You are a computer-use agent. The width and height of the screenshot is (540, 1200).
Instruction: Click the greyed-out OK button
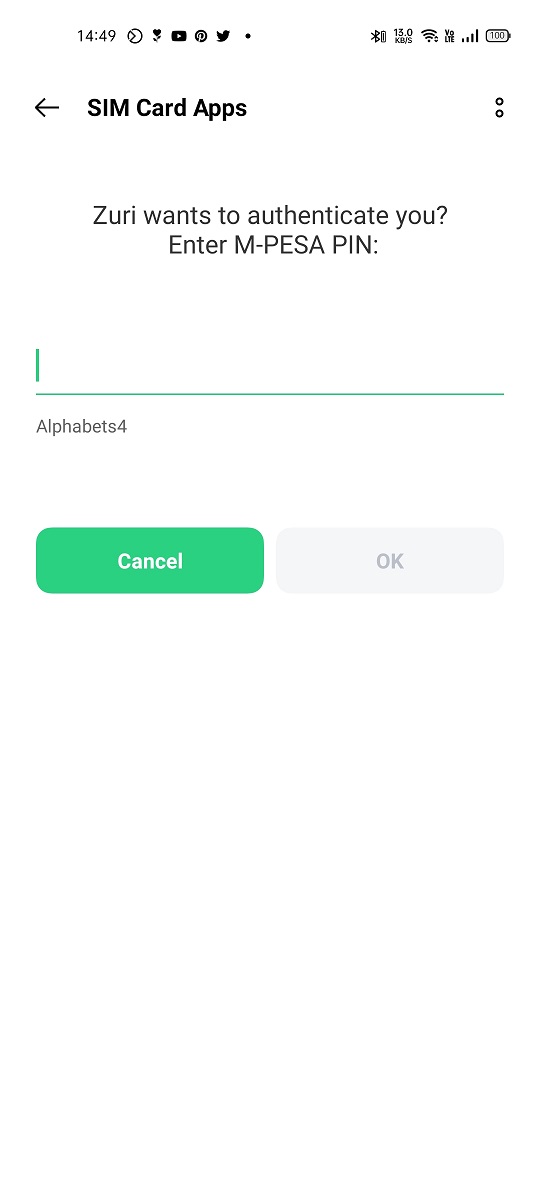(390, 561)
